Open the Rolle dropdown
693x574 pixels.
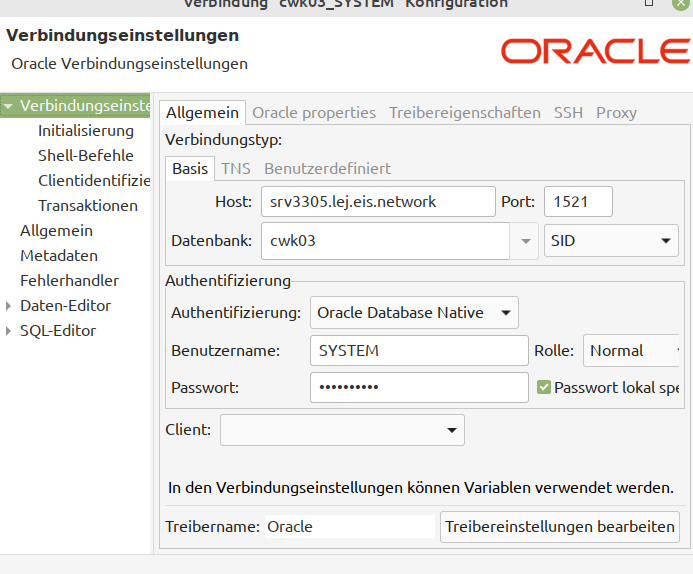coord(632,351)
